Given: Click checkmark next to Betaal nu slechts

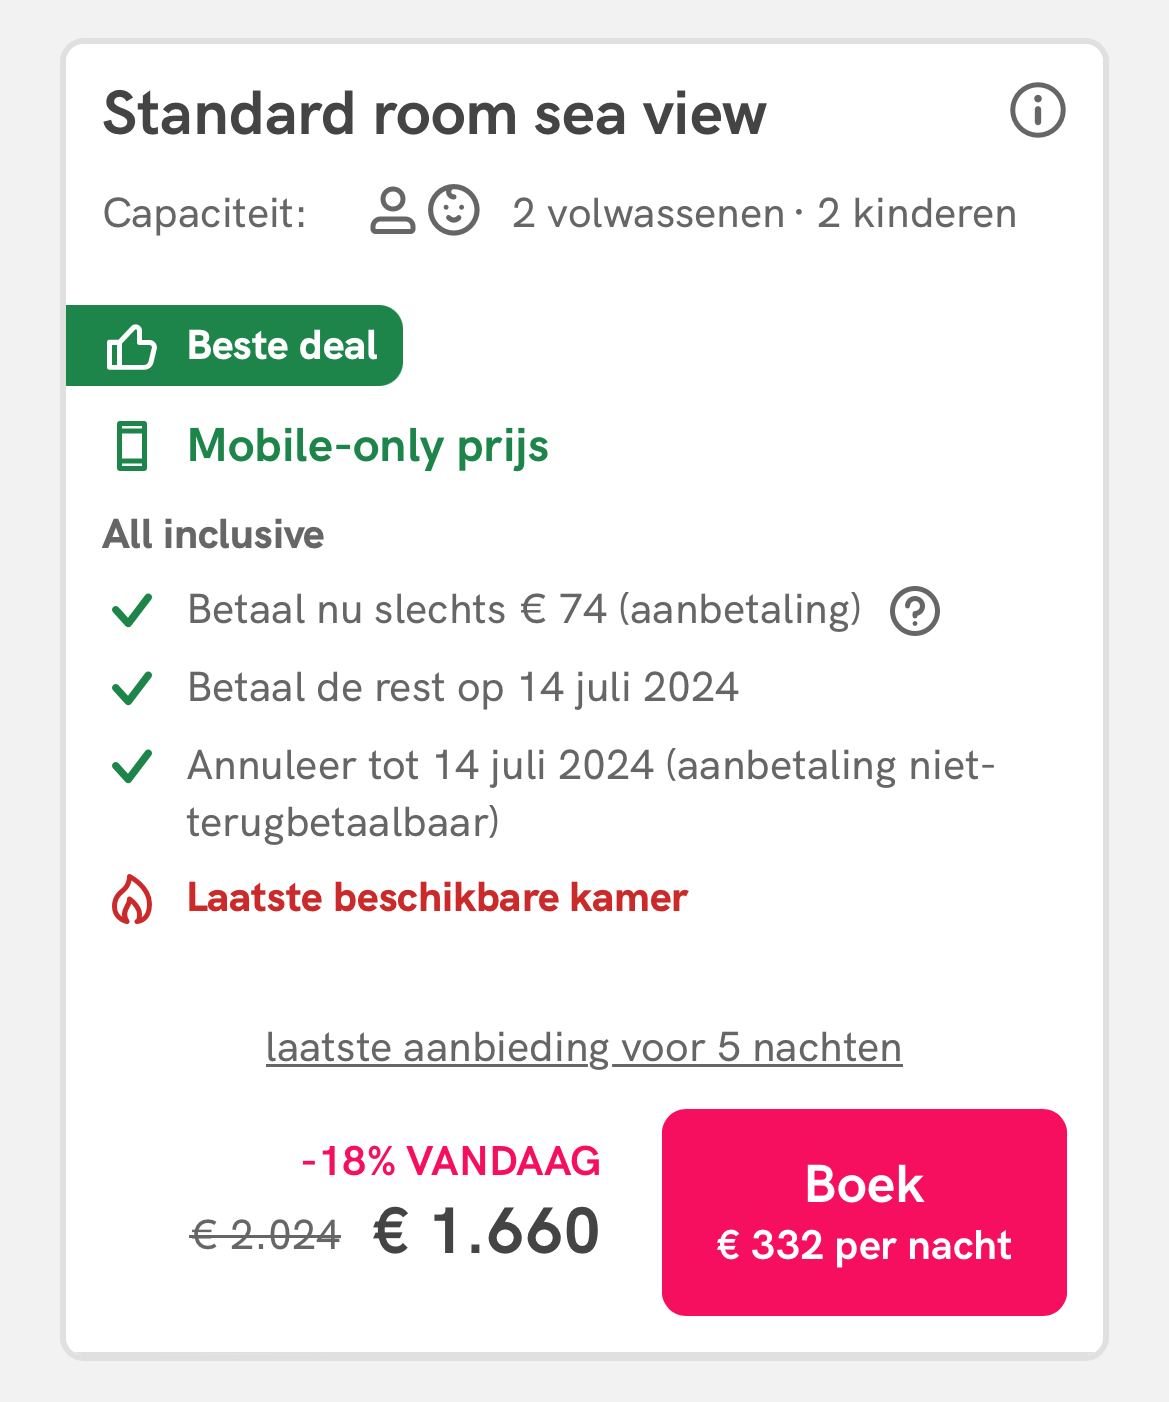Looking at the screenshot, I should click(132, 610).
